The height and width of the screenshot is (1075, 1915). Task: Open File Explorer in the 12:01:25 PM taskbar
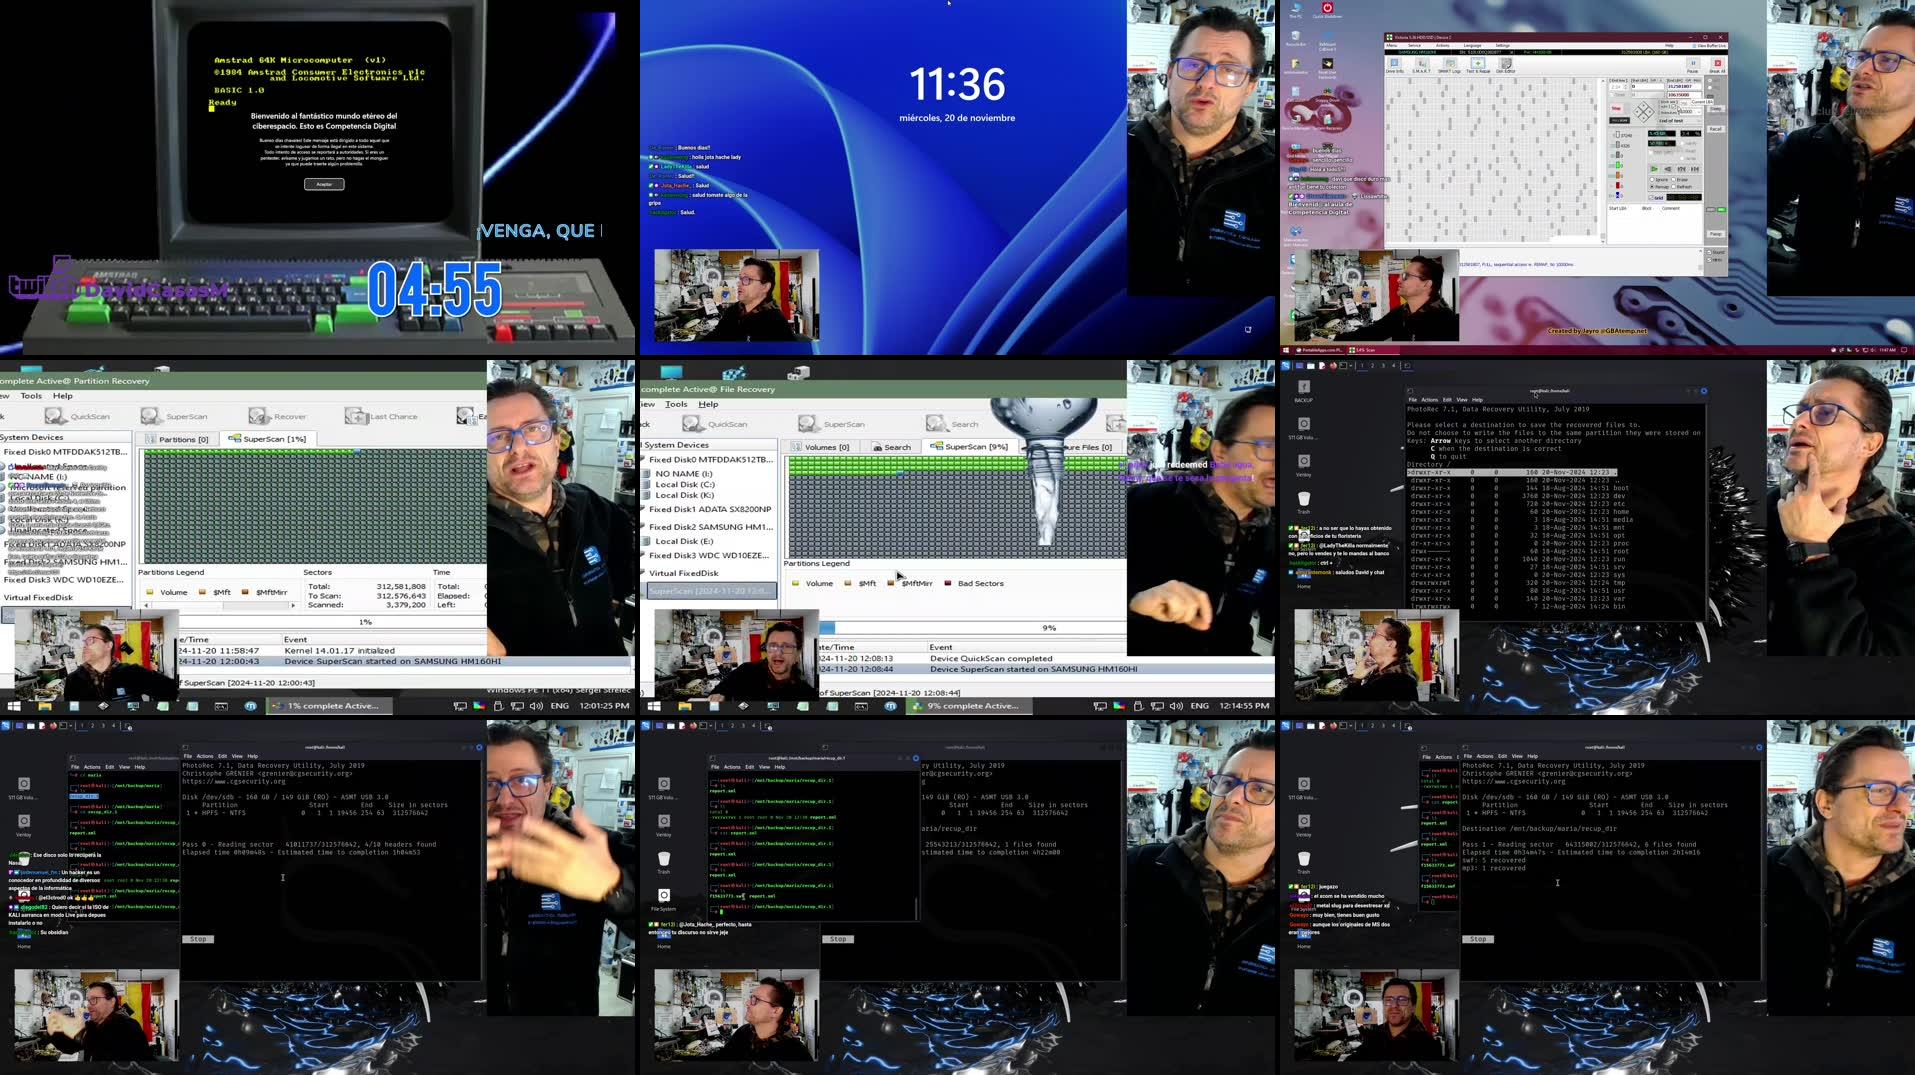[44, 706]
